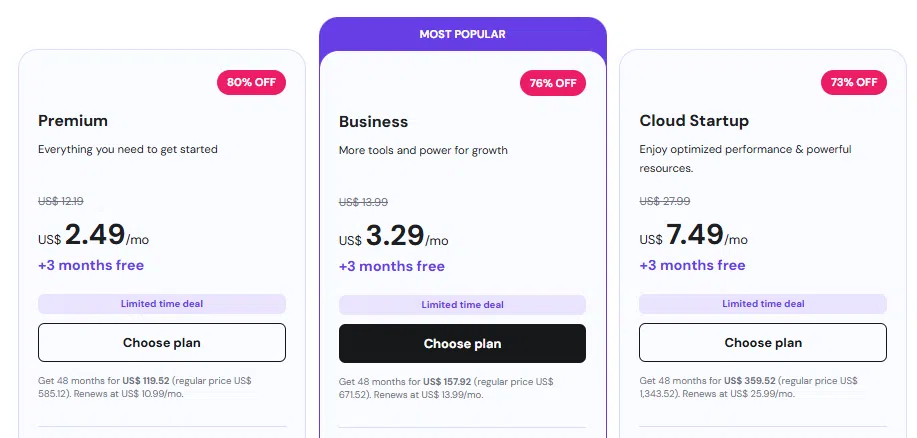Screen dimensions: 917x438
Task: Click +3 months free under Business
Action: [x=392, y=266]
